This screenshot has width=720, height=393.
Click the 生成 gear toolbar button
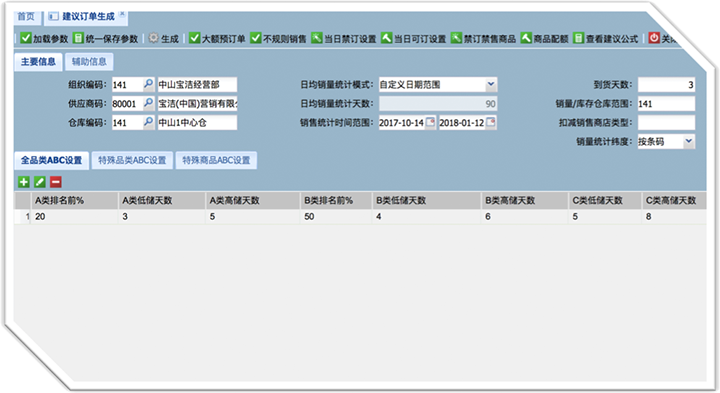click(163, 39)
